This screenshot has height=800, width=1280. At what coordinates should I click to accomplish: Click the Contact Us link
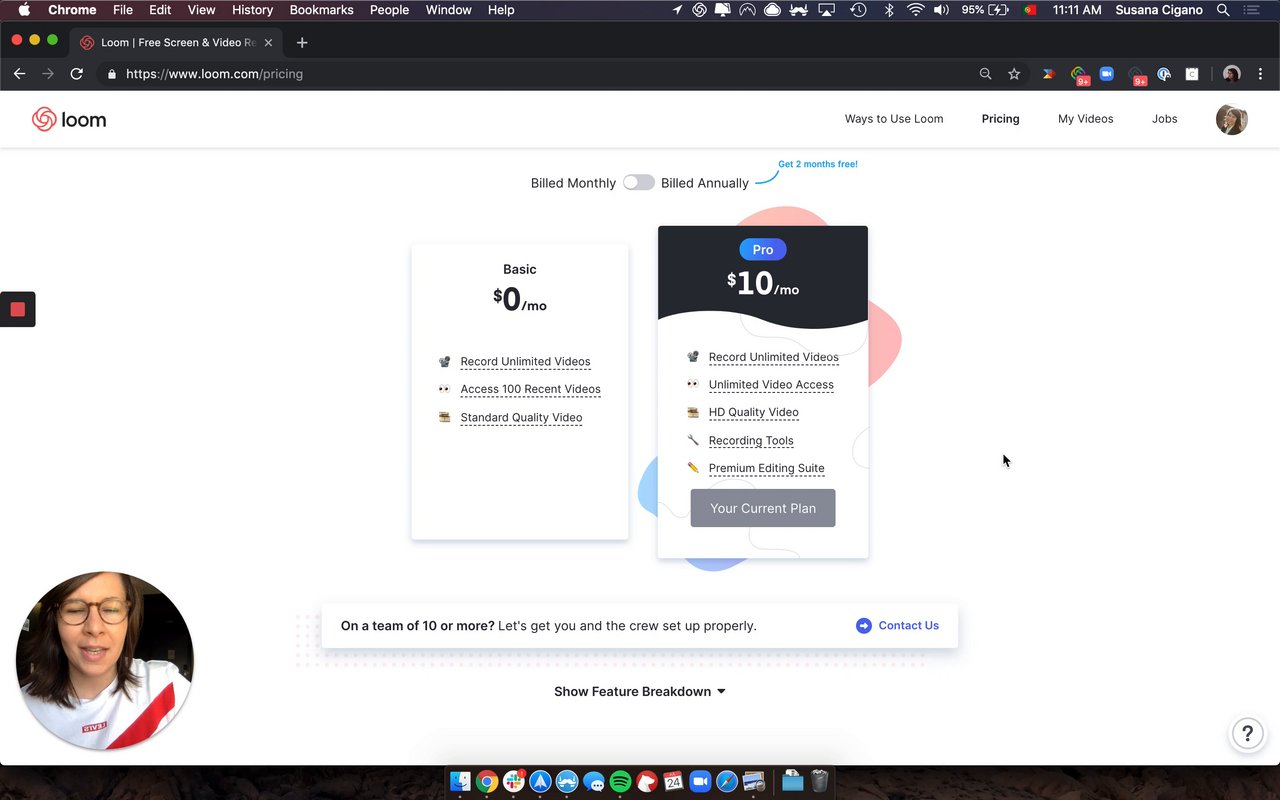click(908, 626)
